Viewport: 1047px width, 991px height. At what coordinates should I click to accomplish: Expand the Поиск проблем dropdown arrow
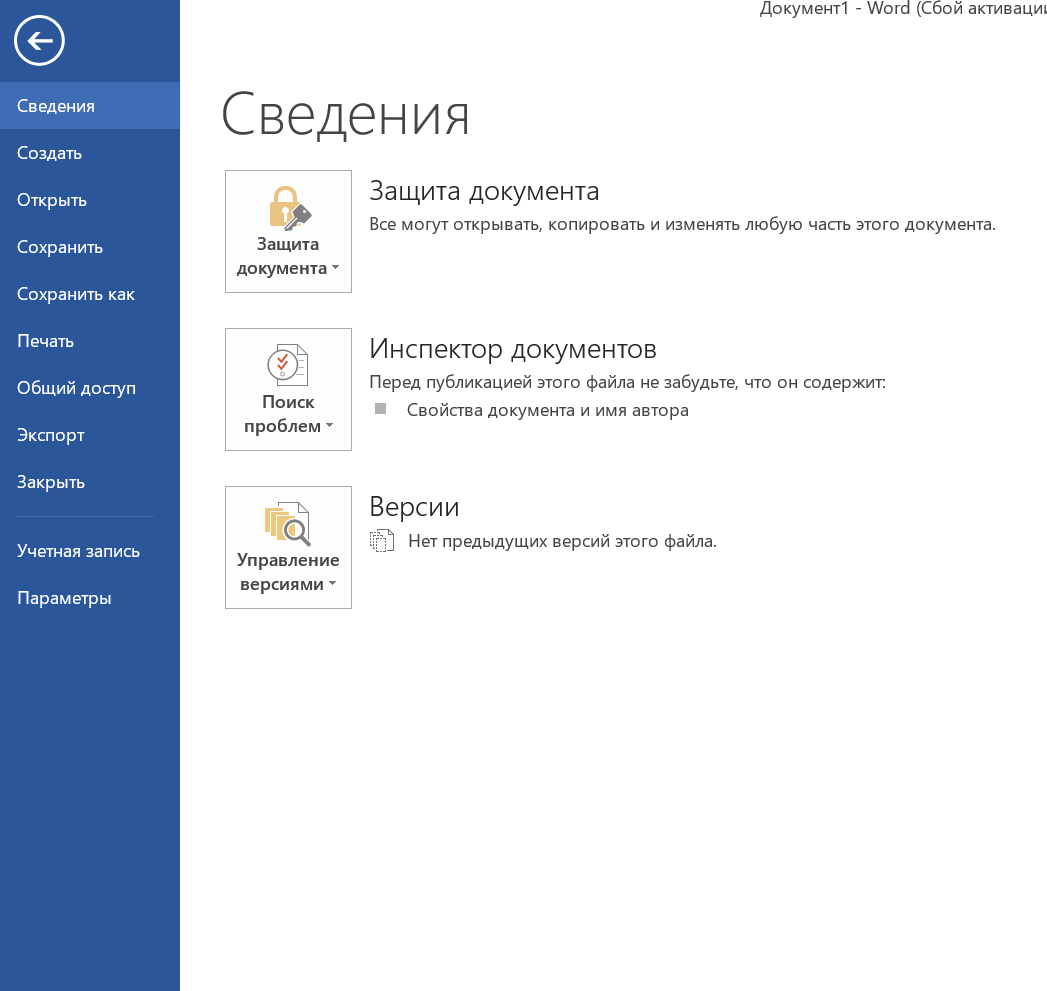click(329, 425)
